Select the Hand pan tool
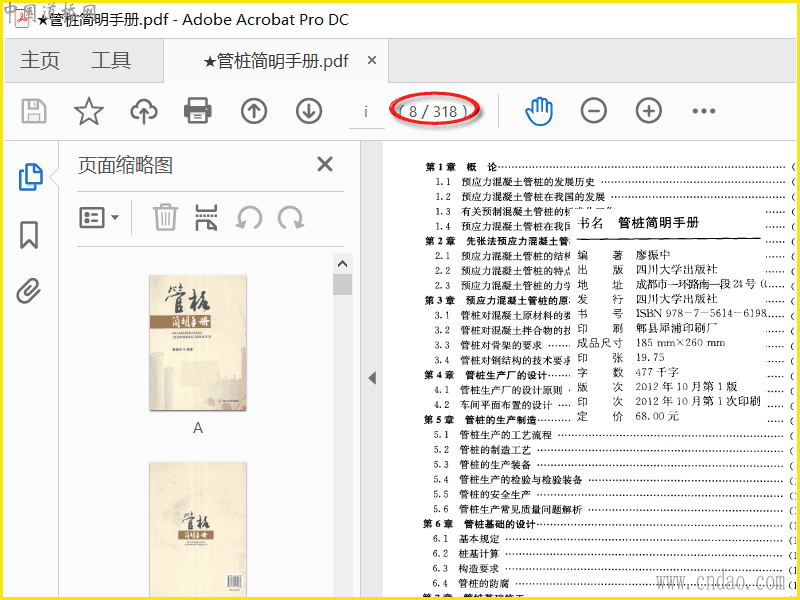The width and height of the screenshot is (800, 600). point(539,111)
